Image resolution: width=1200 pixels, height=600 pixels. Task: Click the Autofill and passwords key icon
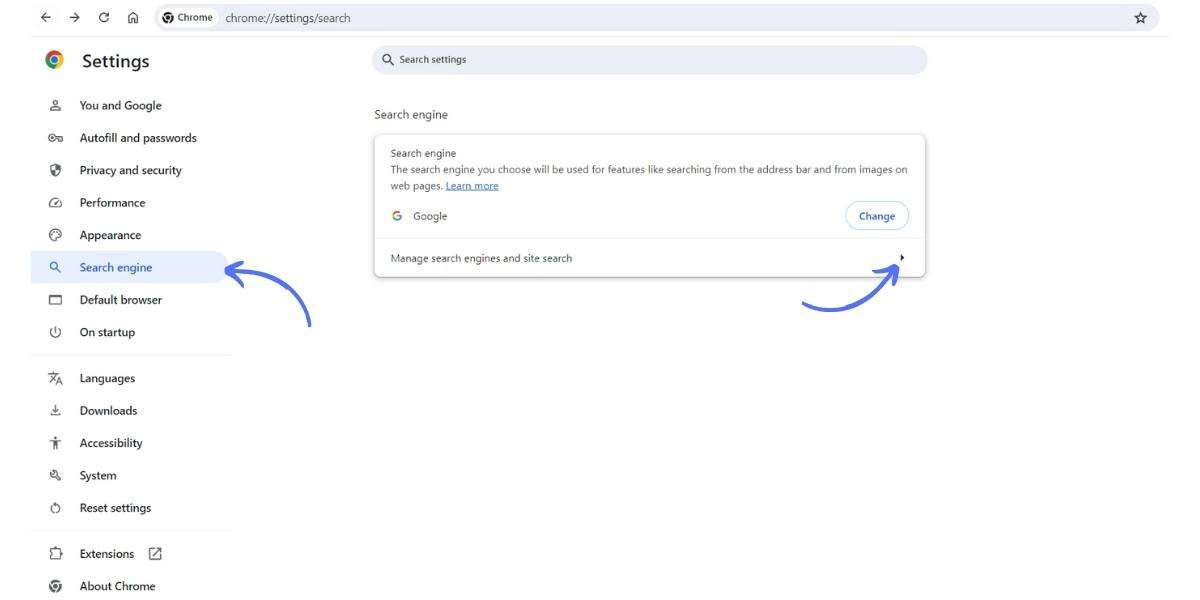click(x=56, y=138)
